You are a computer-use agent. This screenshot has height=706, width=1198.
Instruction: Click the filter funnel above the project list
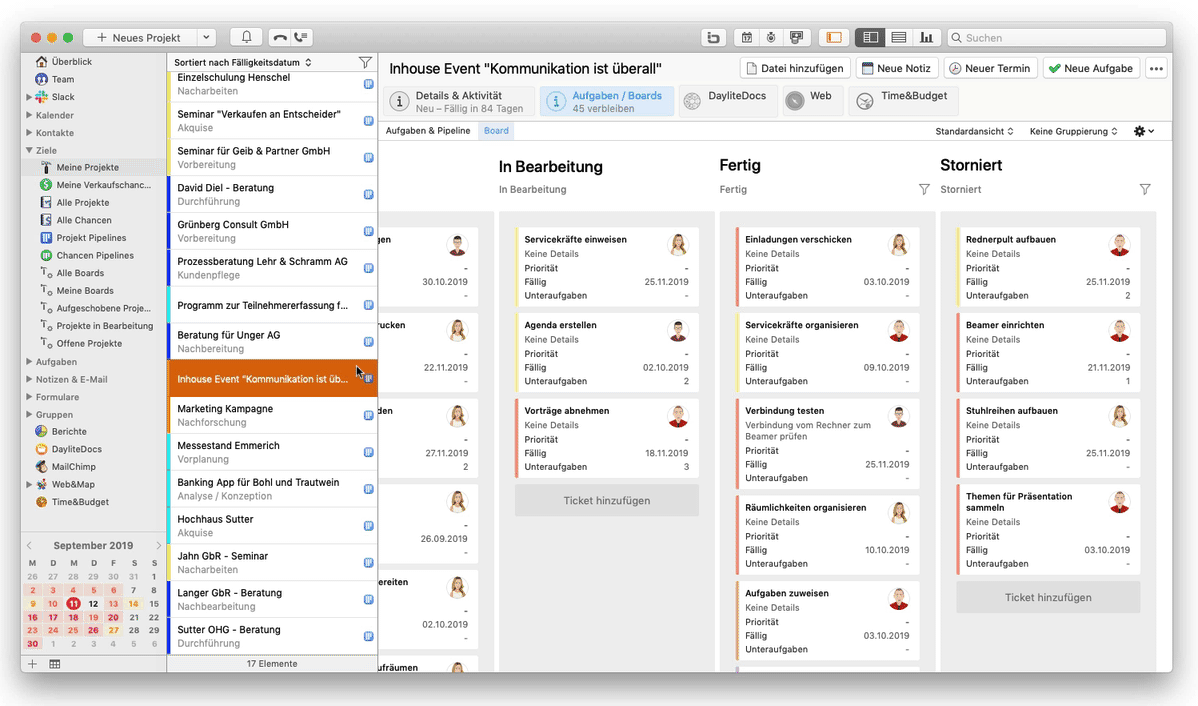[365, 62]
